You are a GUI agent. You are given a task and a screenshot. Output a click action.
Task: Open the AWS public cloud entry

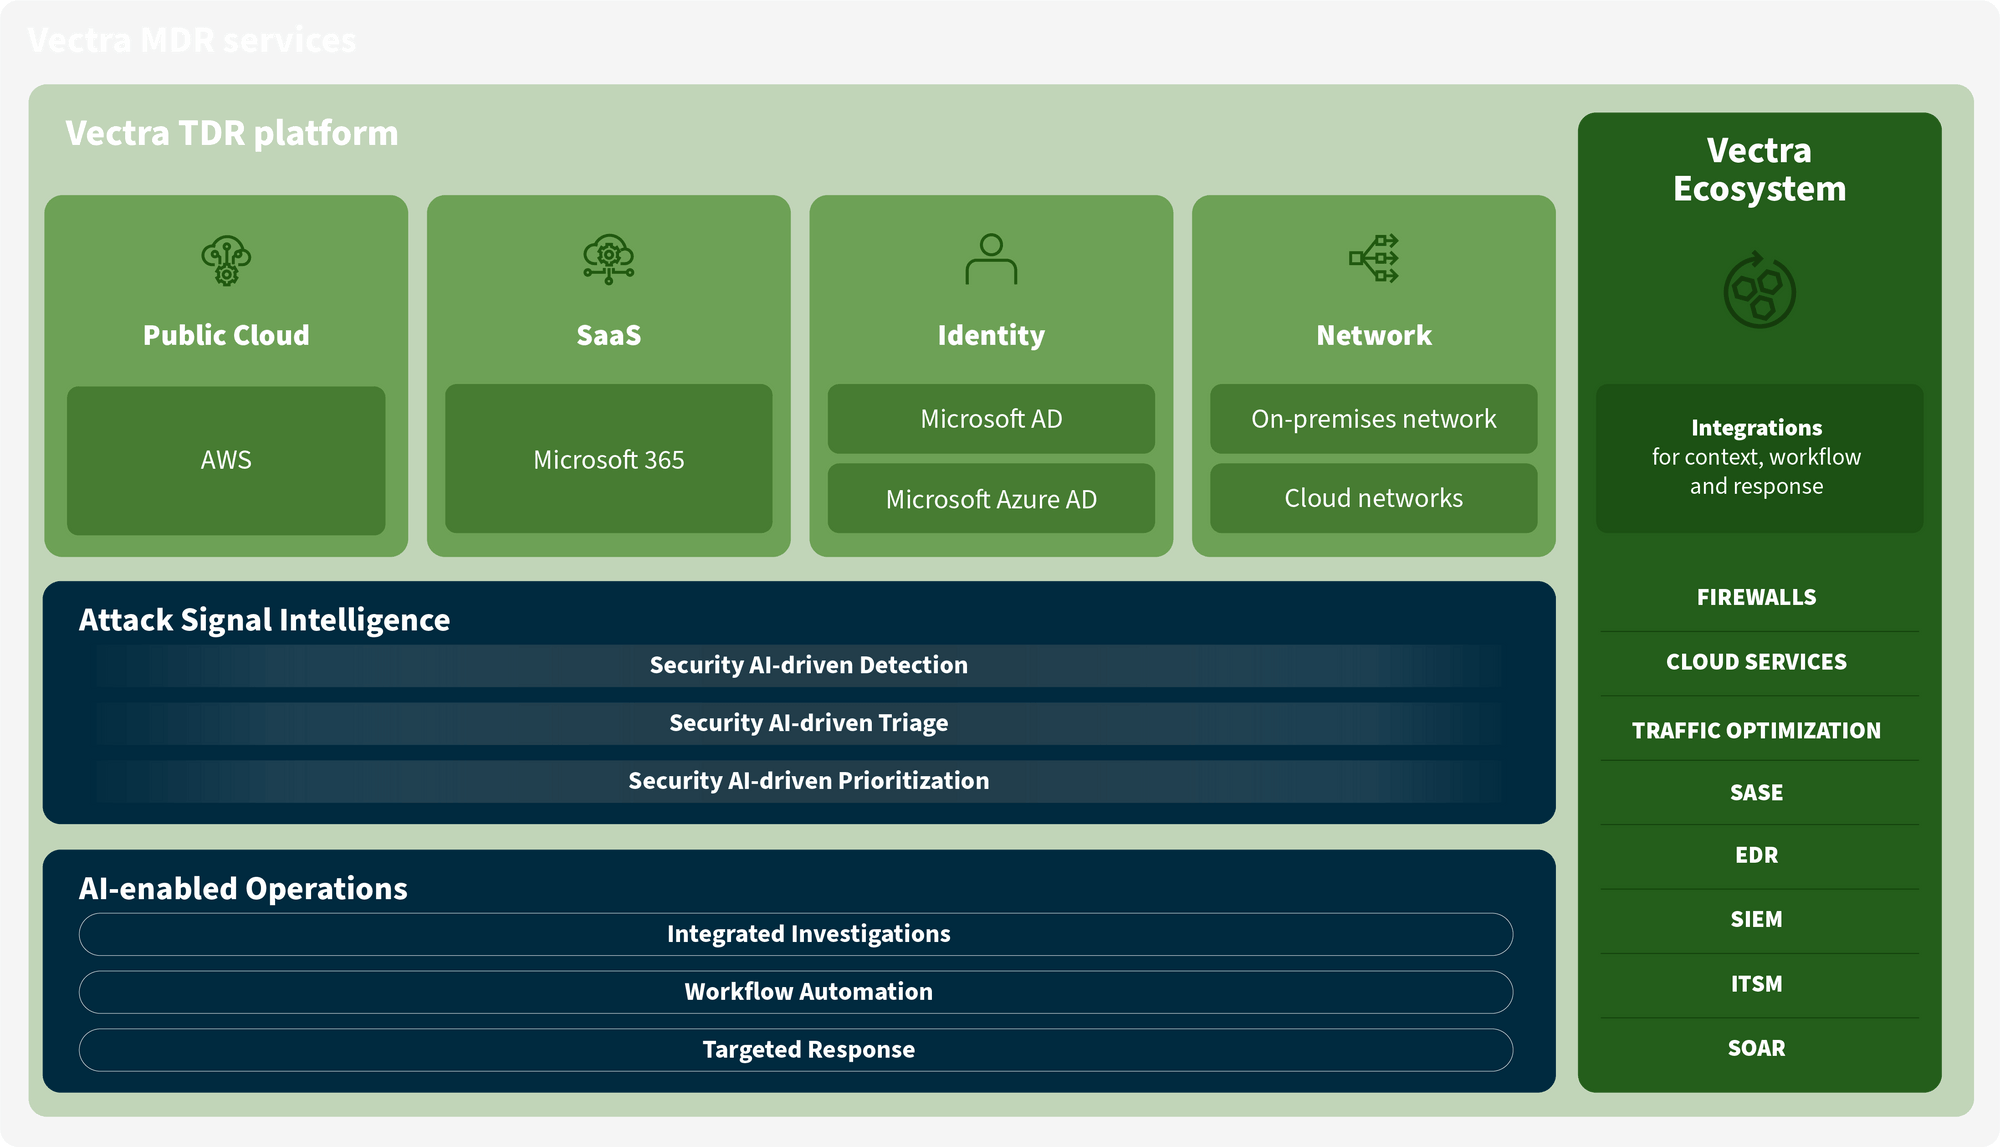[x=225, y=459]
